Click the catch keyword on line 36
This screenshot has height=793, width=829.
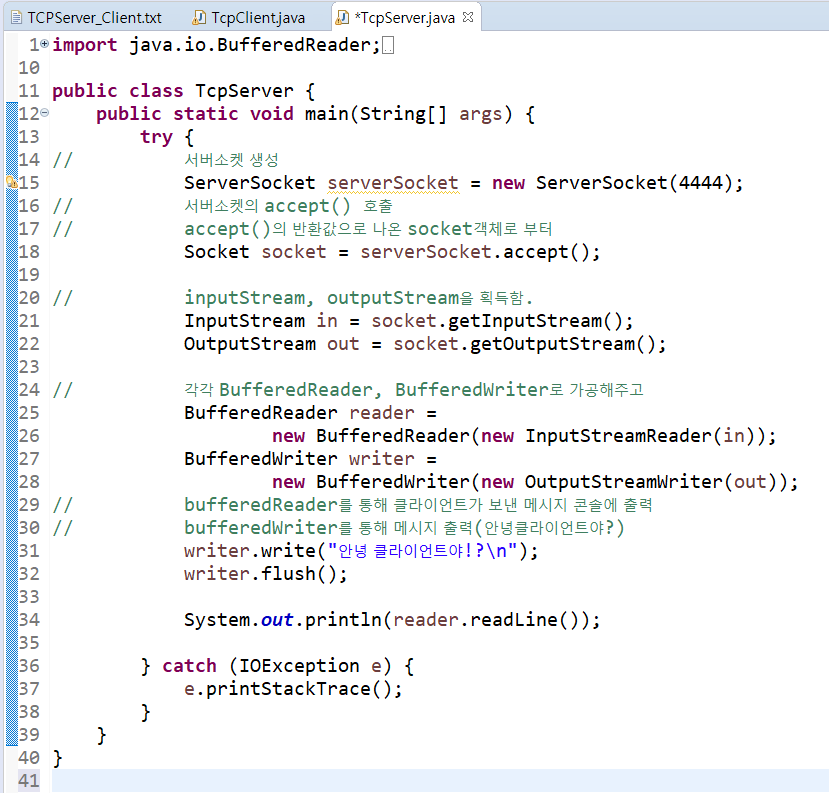(x=189, y=666)
